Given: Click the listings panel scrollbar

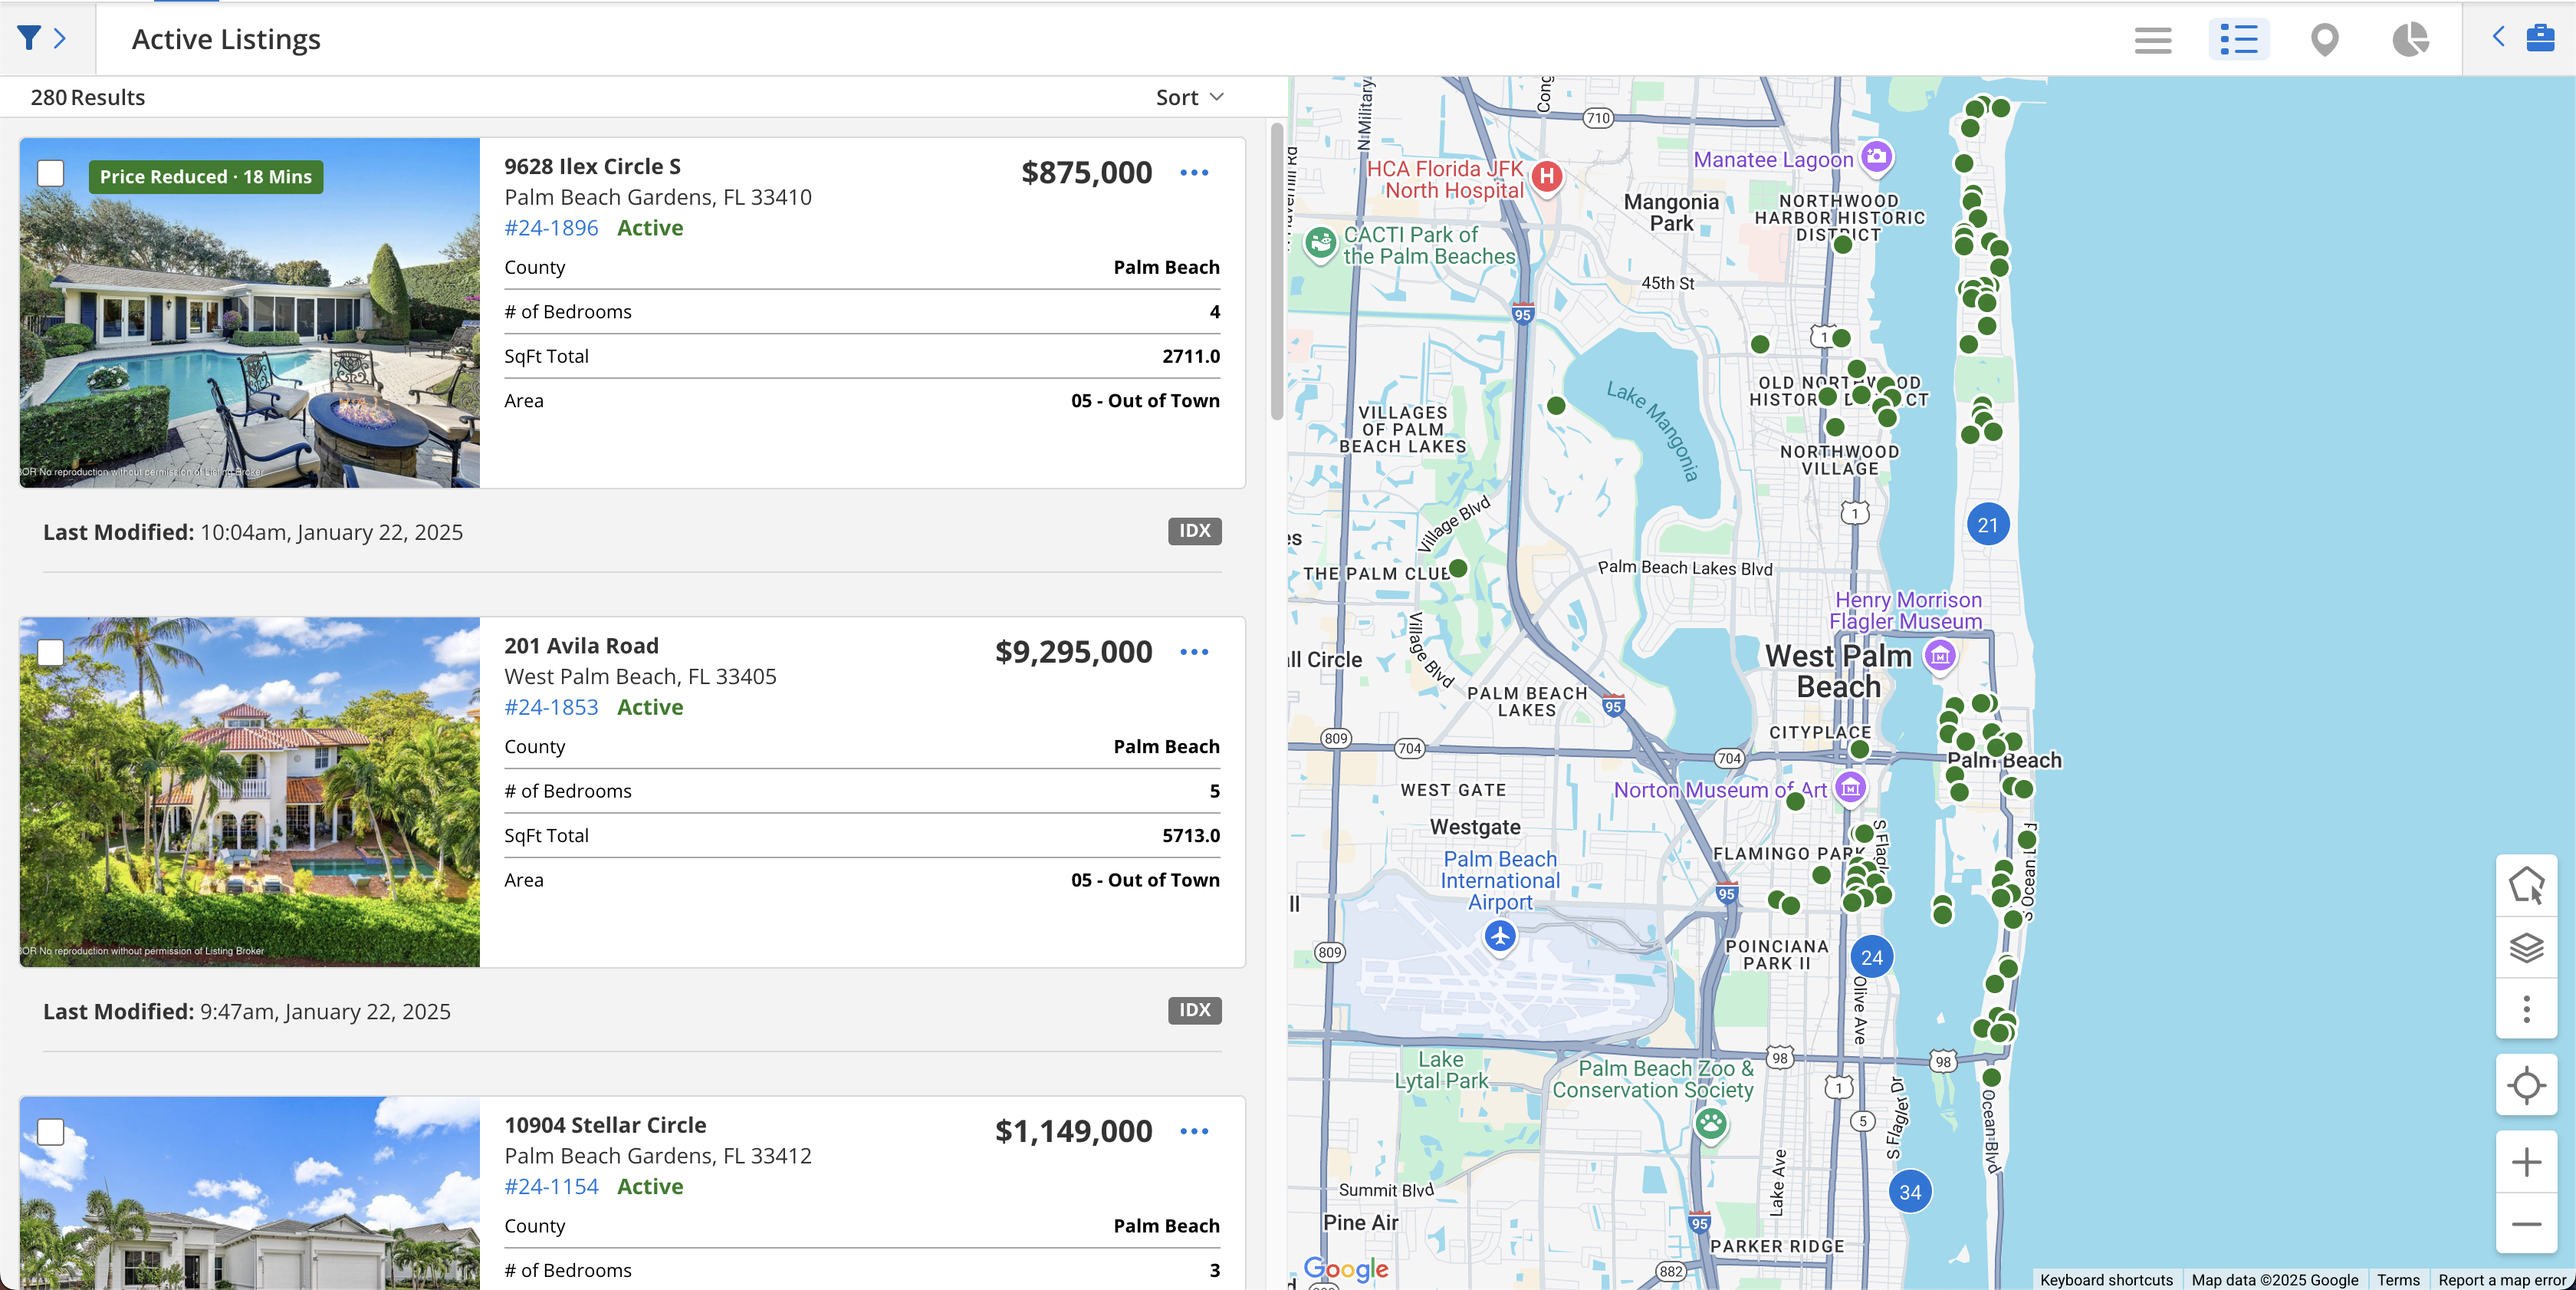Looking at the screenshot, I should pos(1276,272).
